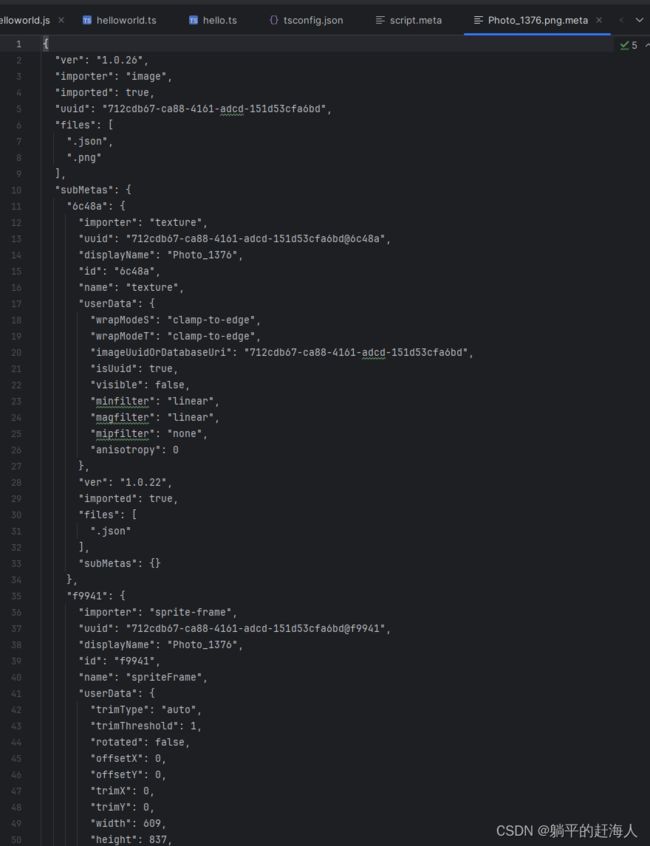Open the tsconfig.json tab
The height and width of the screenshot is (846, 650).
tap(306, 21)
